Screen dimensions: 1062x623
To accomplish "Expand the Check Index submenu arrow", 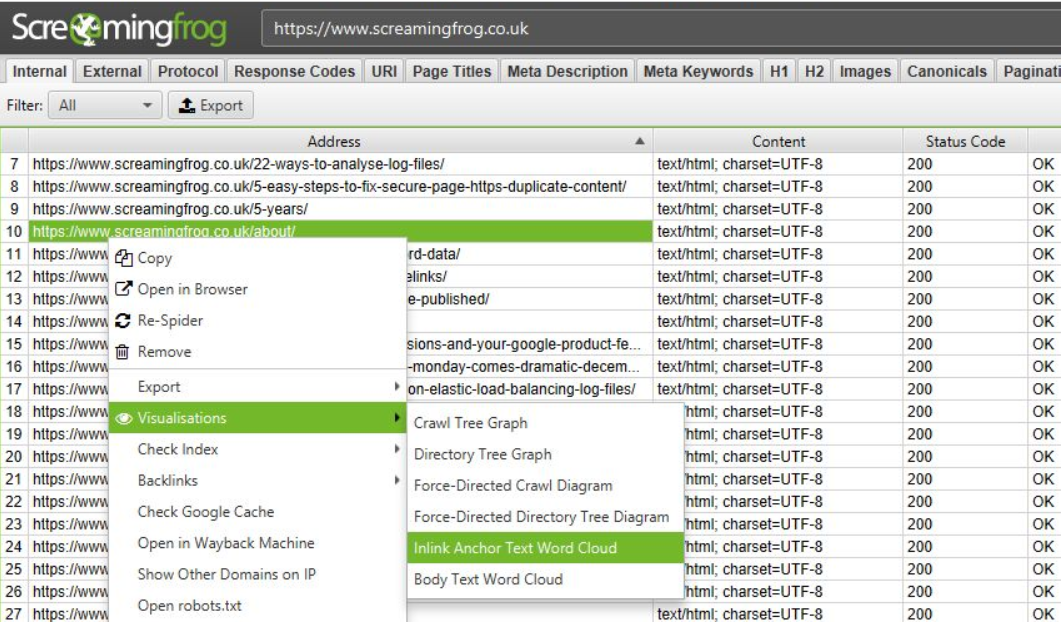I will pos(397,448).
